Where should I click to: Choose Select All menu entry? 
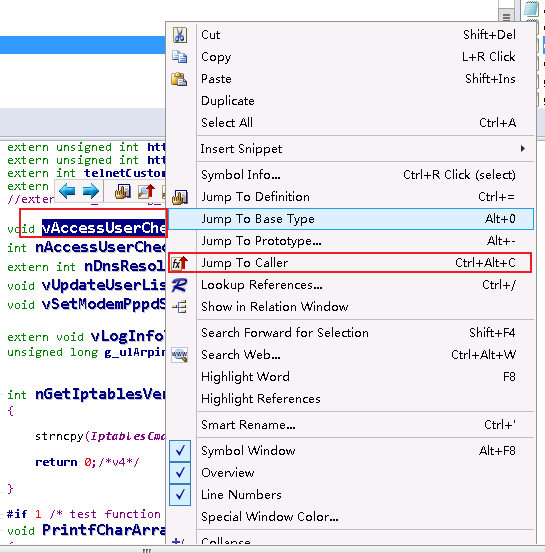click(351, 123)
